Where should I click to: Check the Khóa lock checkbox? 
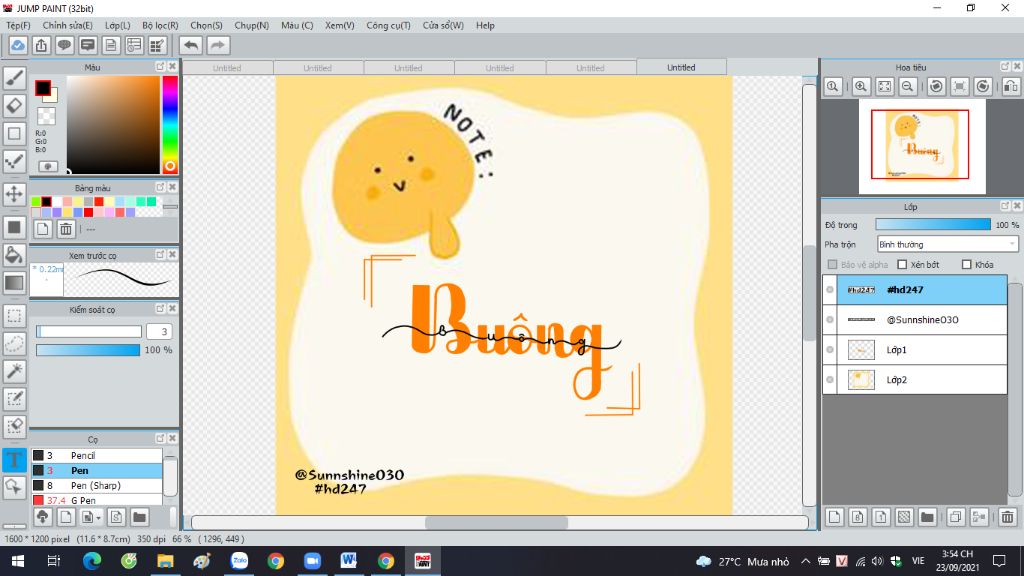967,264
